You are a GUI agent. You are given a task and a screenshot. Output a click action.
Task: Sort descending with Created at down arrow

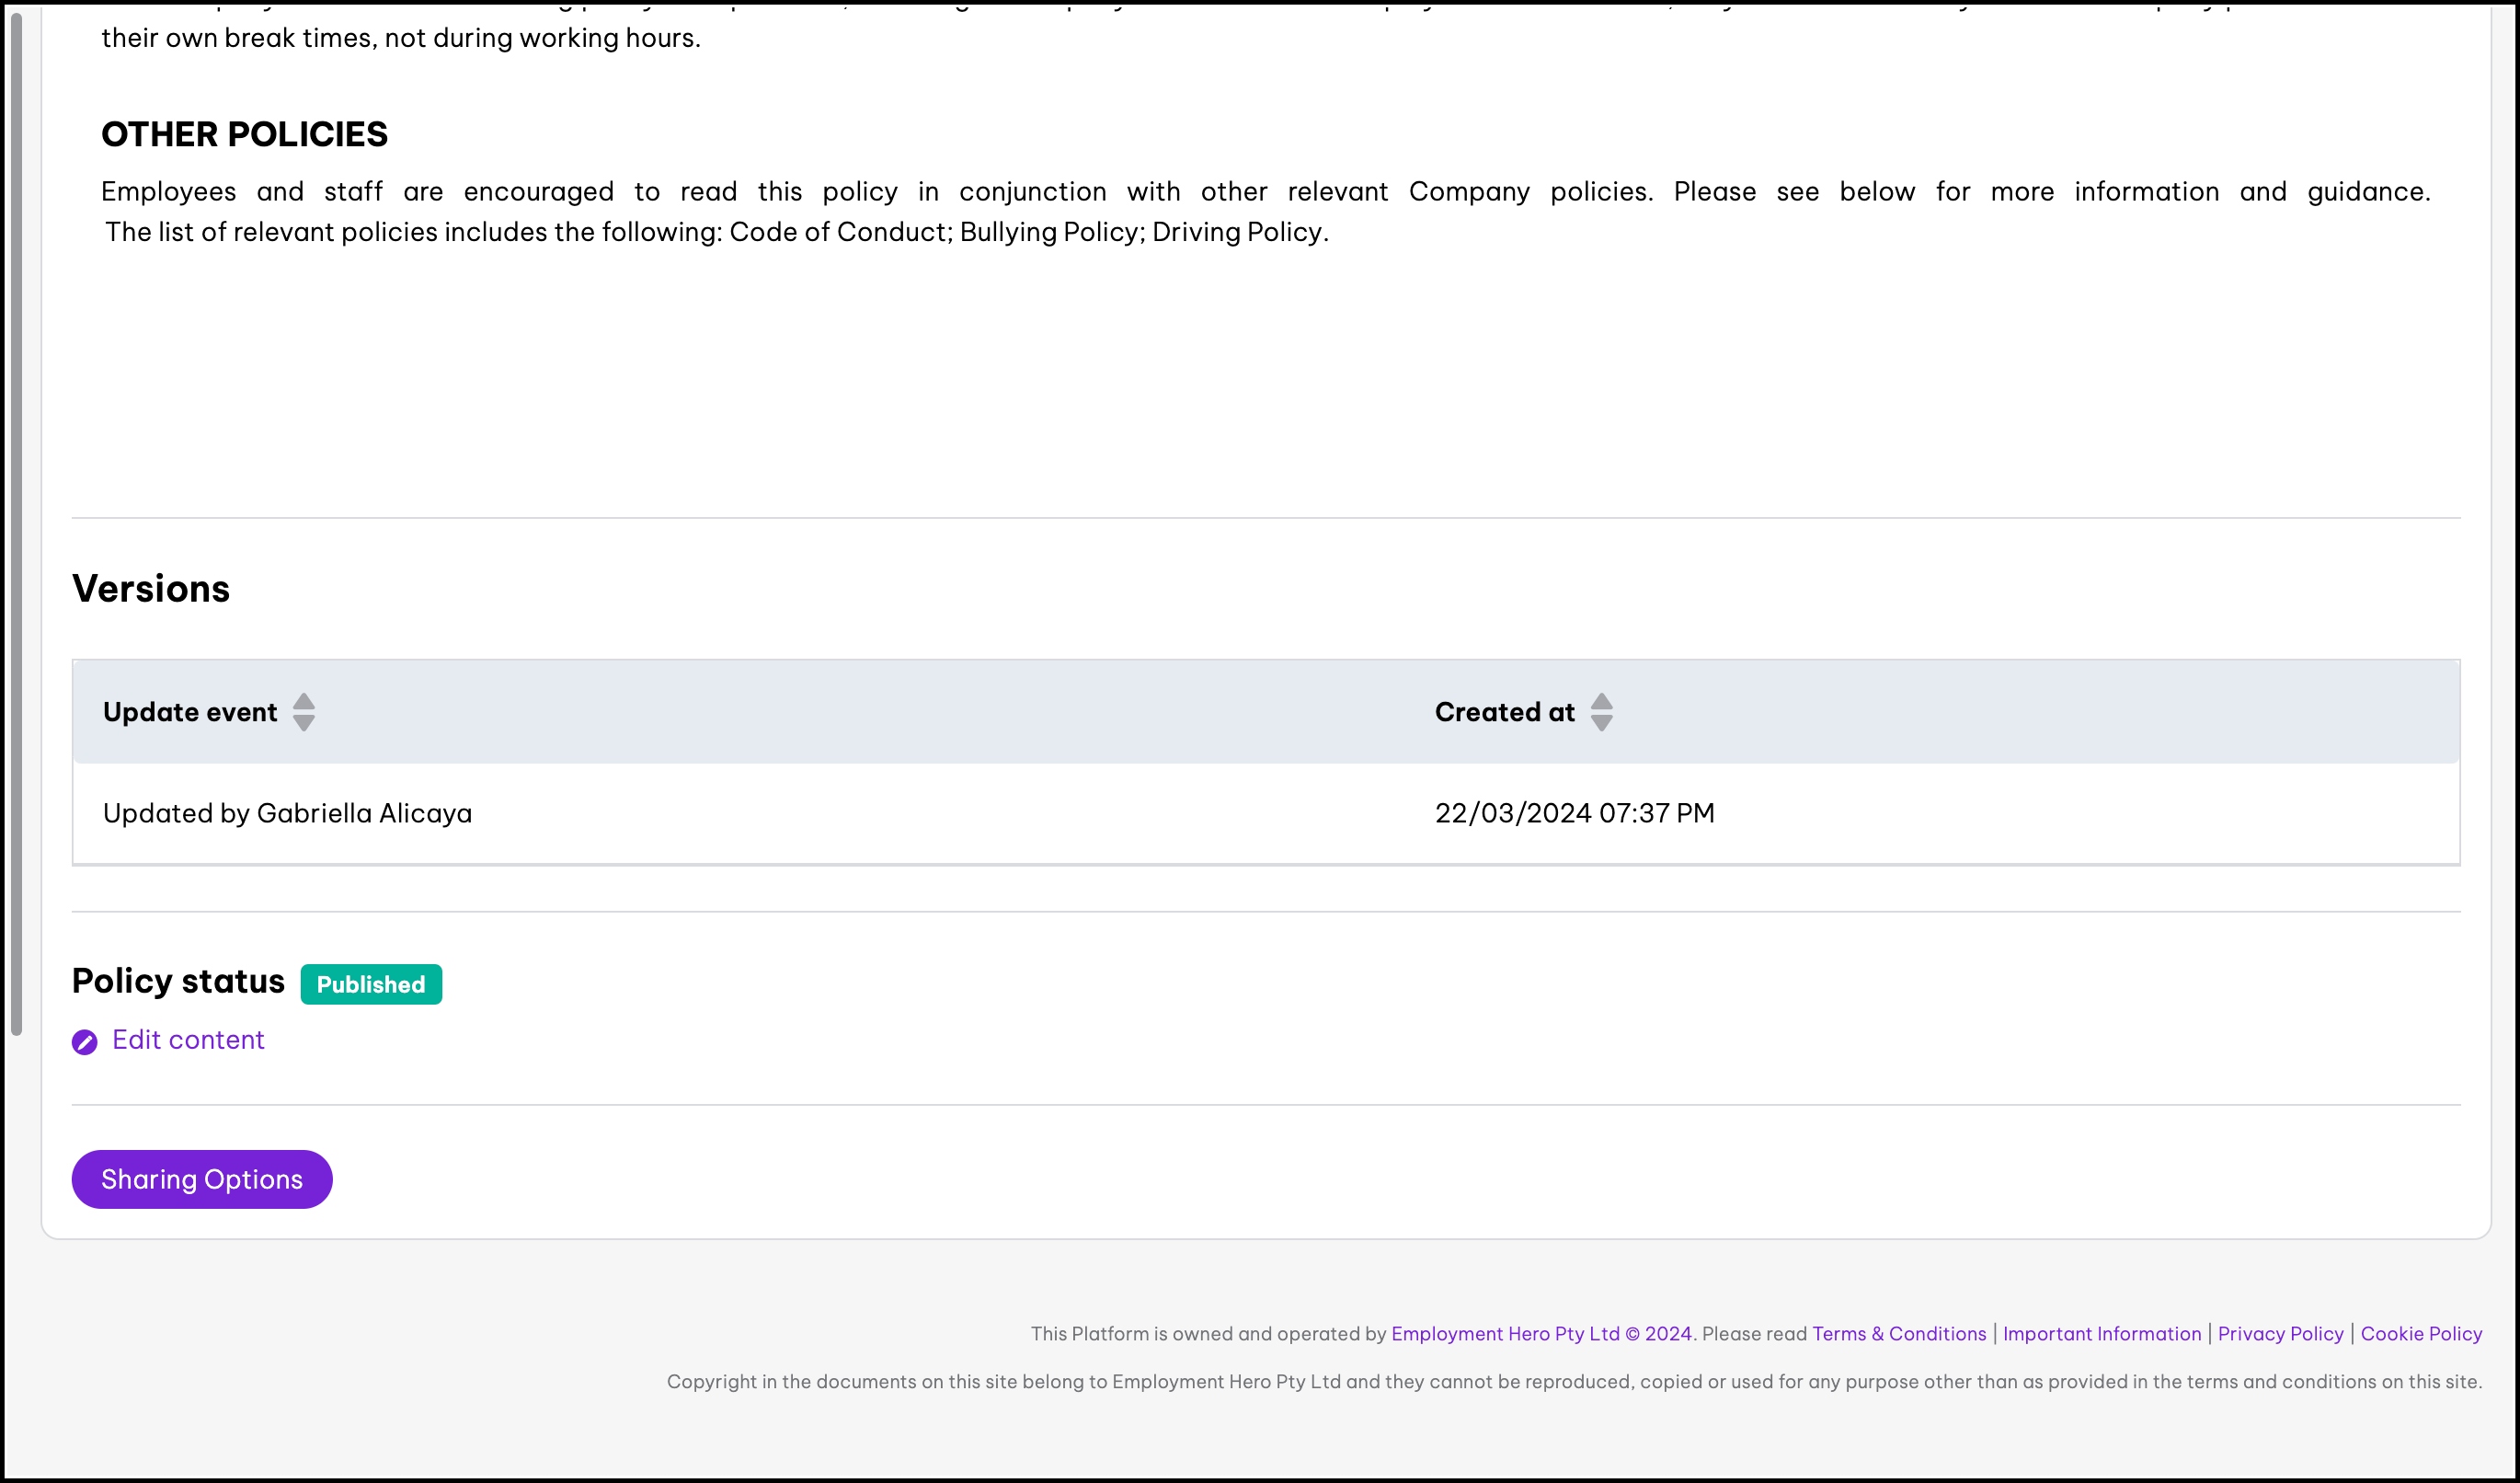[1601, 723]
